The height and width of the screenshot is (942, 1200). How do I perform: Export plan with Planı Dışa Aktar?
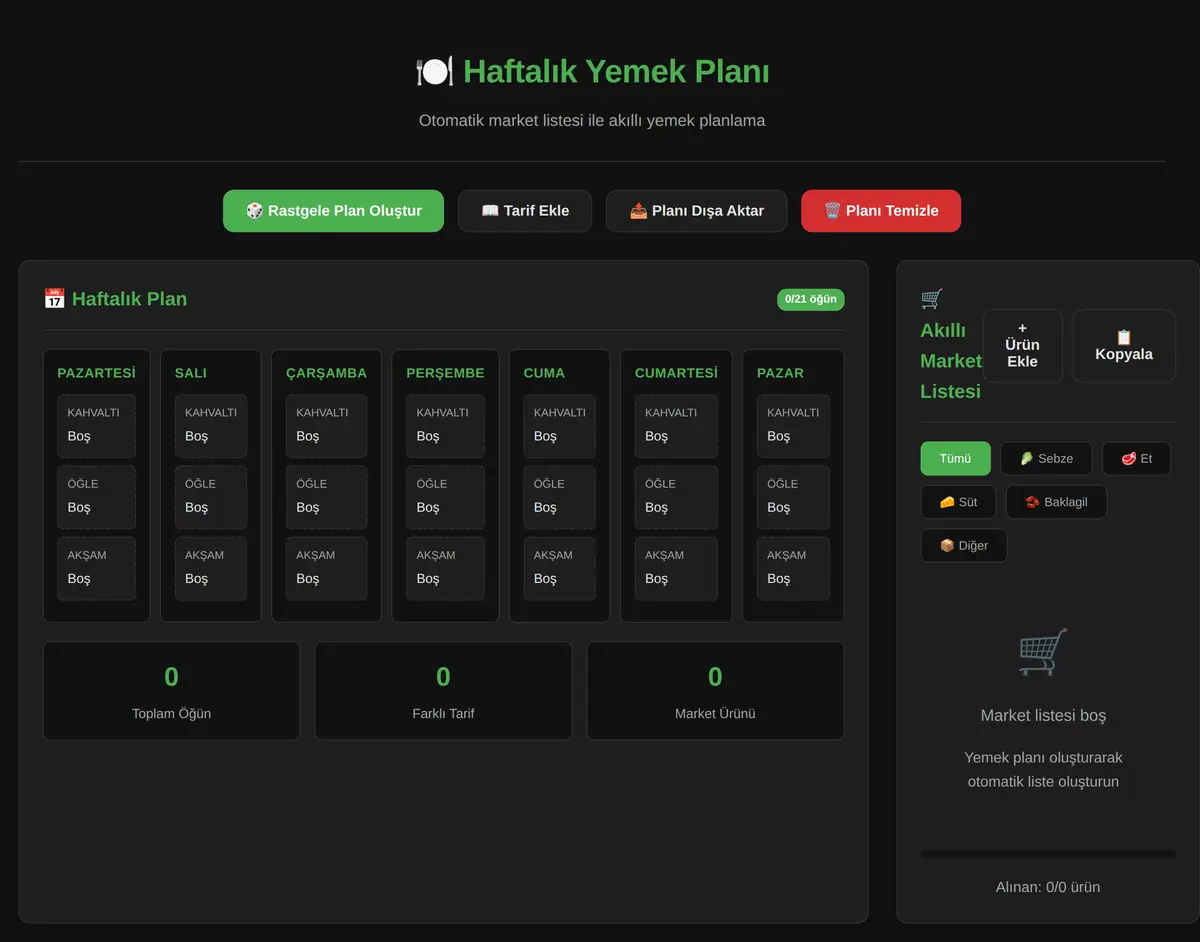click(696, 211)
